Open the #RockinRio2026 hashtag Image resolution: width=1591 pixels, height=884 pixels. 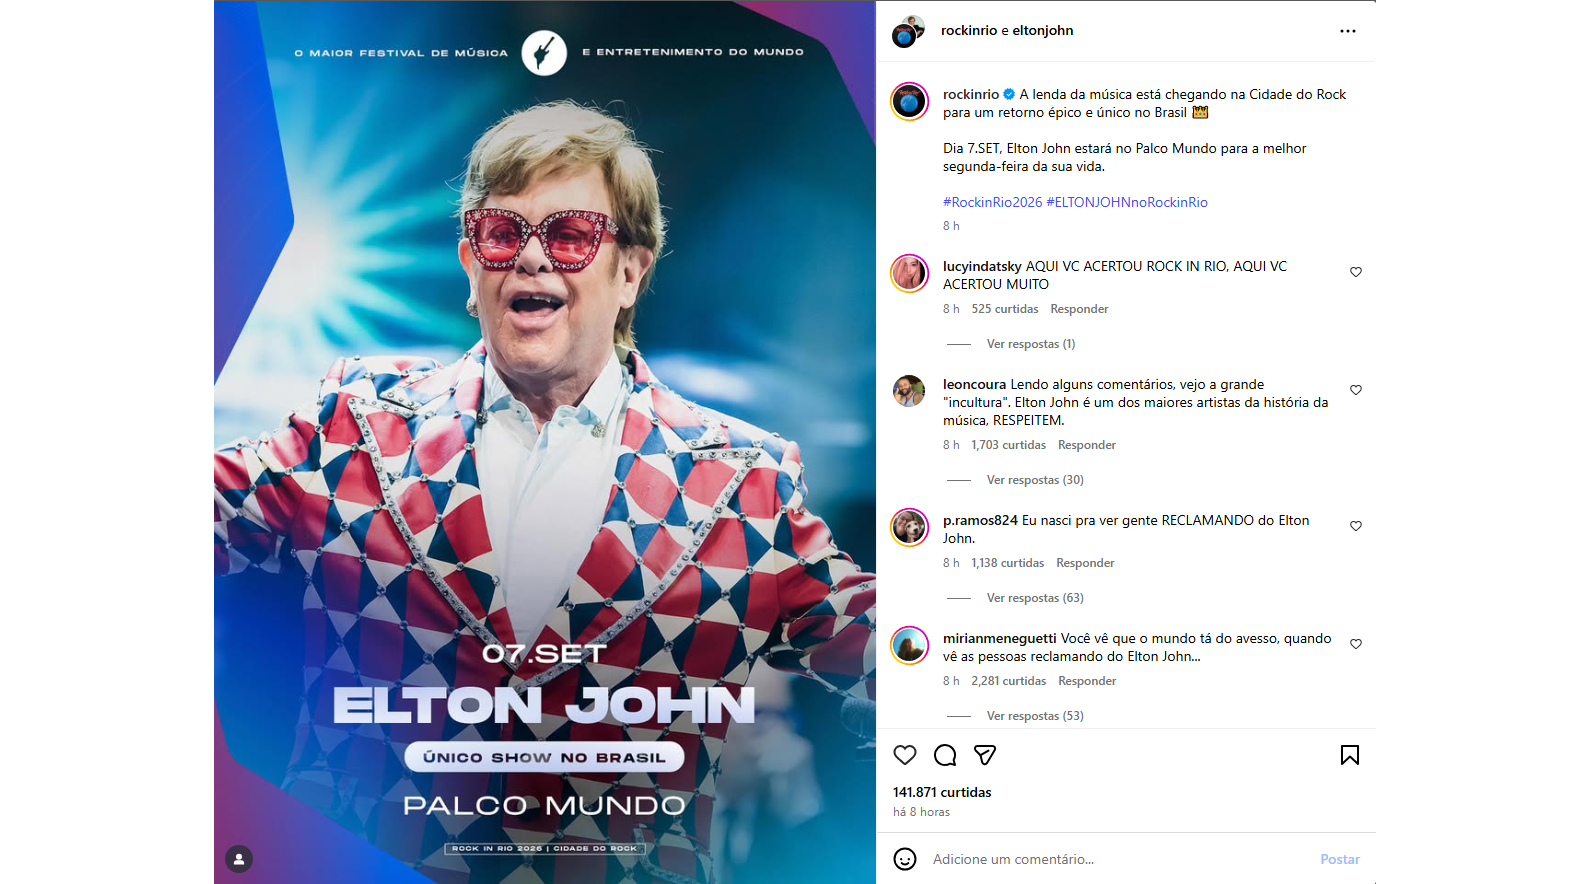point(992,202)
